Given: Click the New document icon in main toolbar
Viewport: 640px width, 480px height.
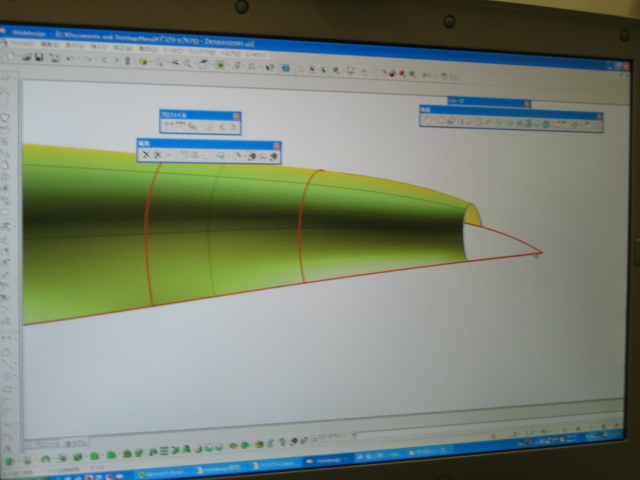Looking at the screenshot, I should pos(11,56).
